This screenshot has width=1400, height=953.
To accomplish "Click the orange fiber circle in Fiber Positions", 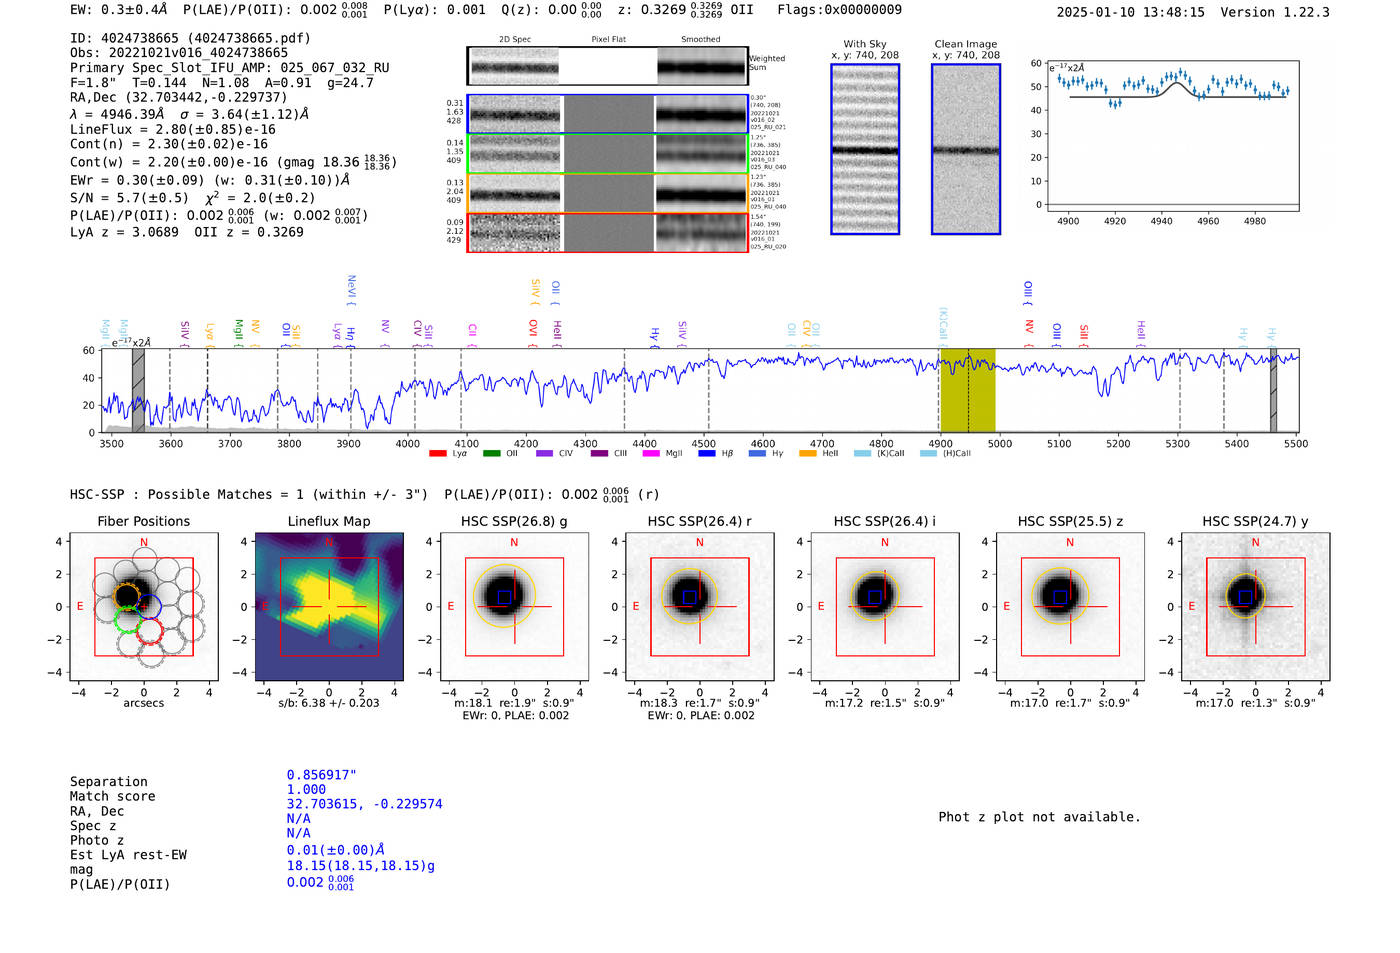I will click(126, 596).
